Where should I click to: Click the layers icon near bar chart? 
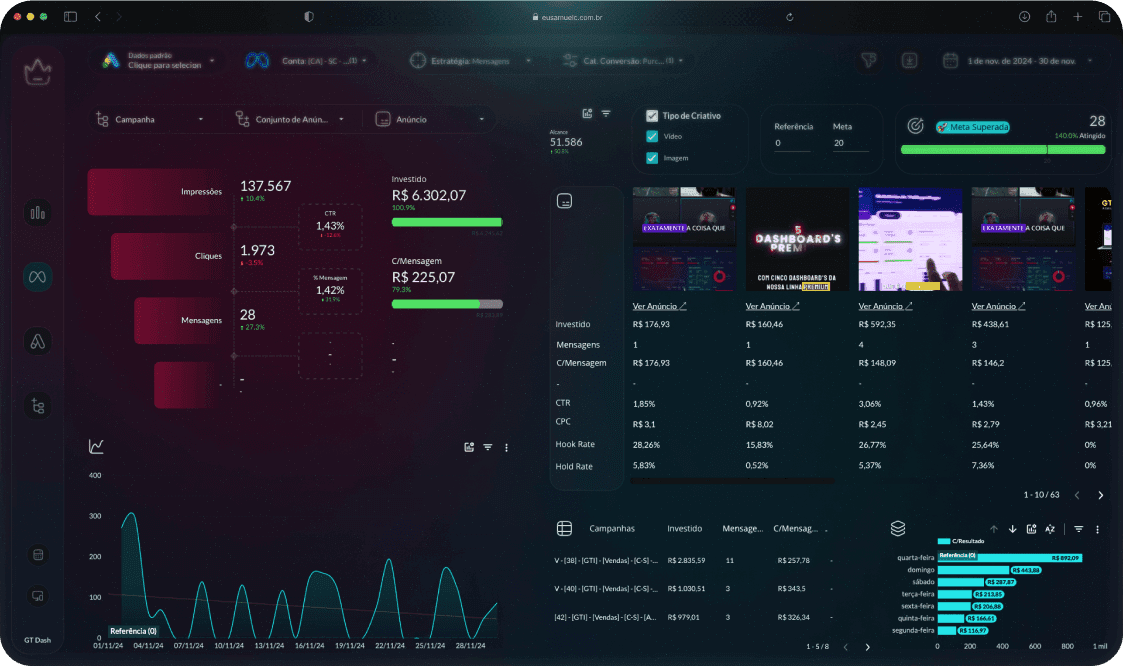pos(898,529)
